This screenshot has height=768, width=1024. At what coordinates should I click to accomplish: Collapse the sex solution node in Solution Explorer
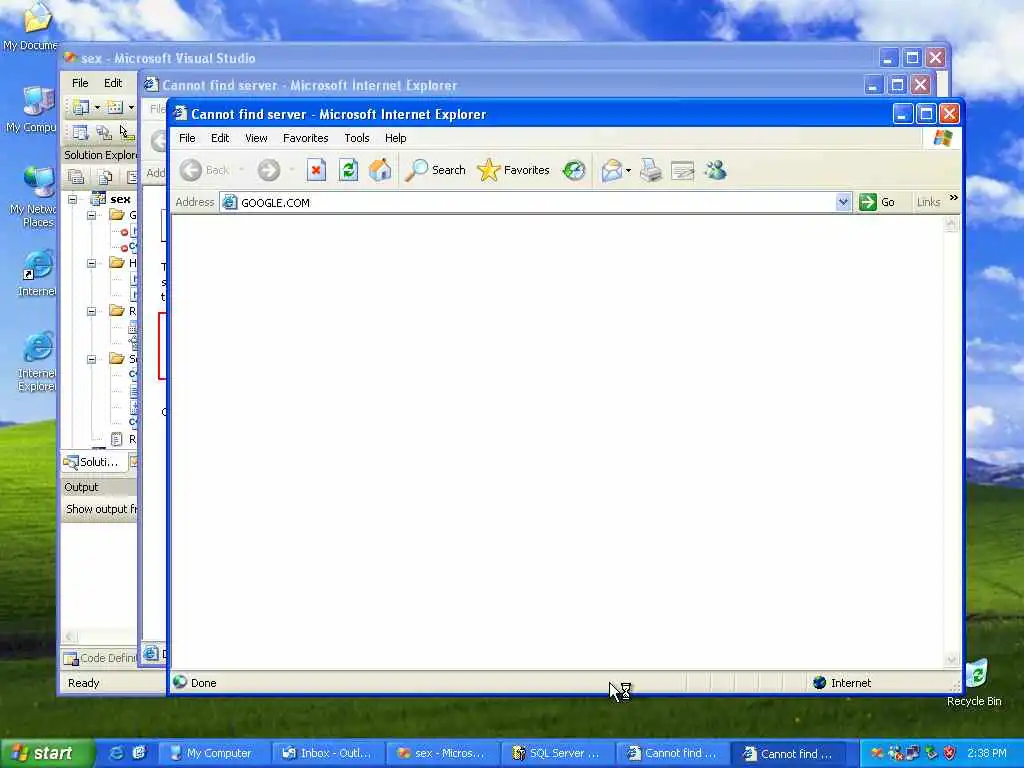click(x=73, y=199)
